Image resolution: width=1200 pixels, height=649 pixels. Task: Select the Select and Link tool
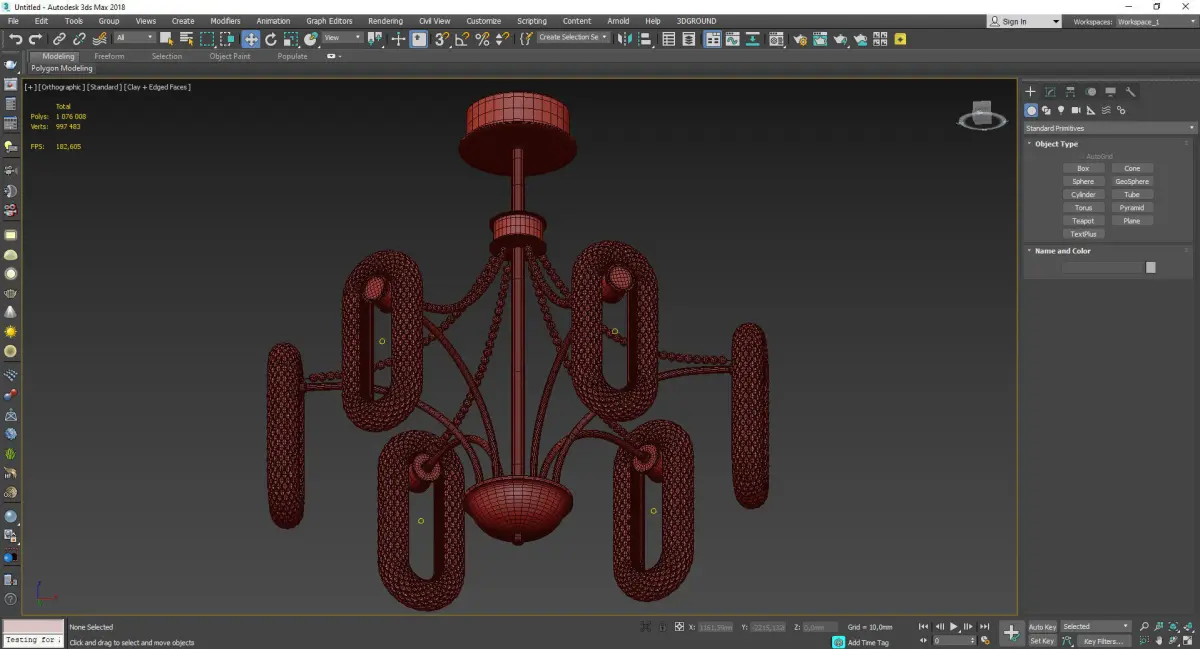click(x=60, y=39)
